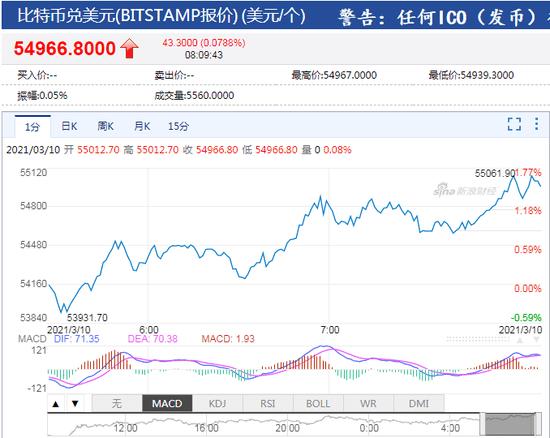The image size is (550, 438).
Task: Switch to the 1分 chart tab
Action: (33, 127)
